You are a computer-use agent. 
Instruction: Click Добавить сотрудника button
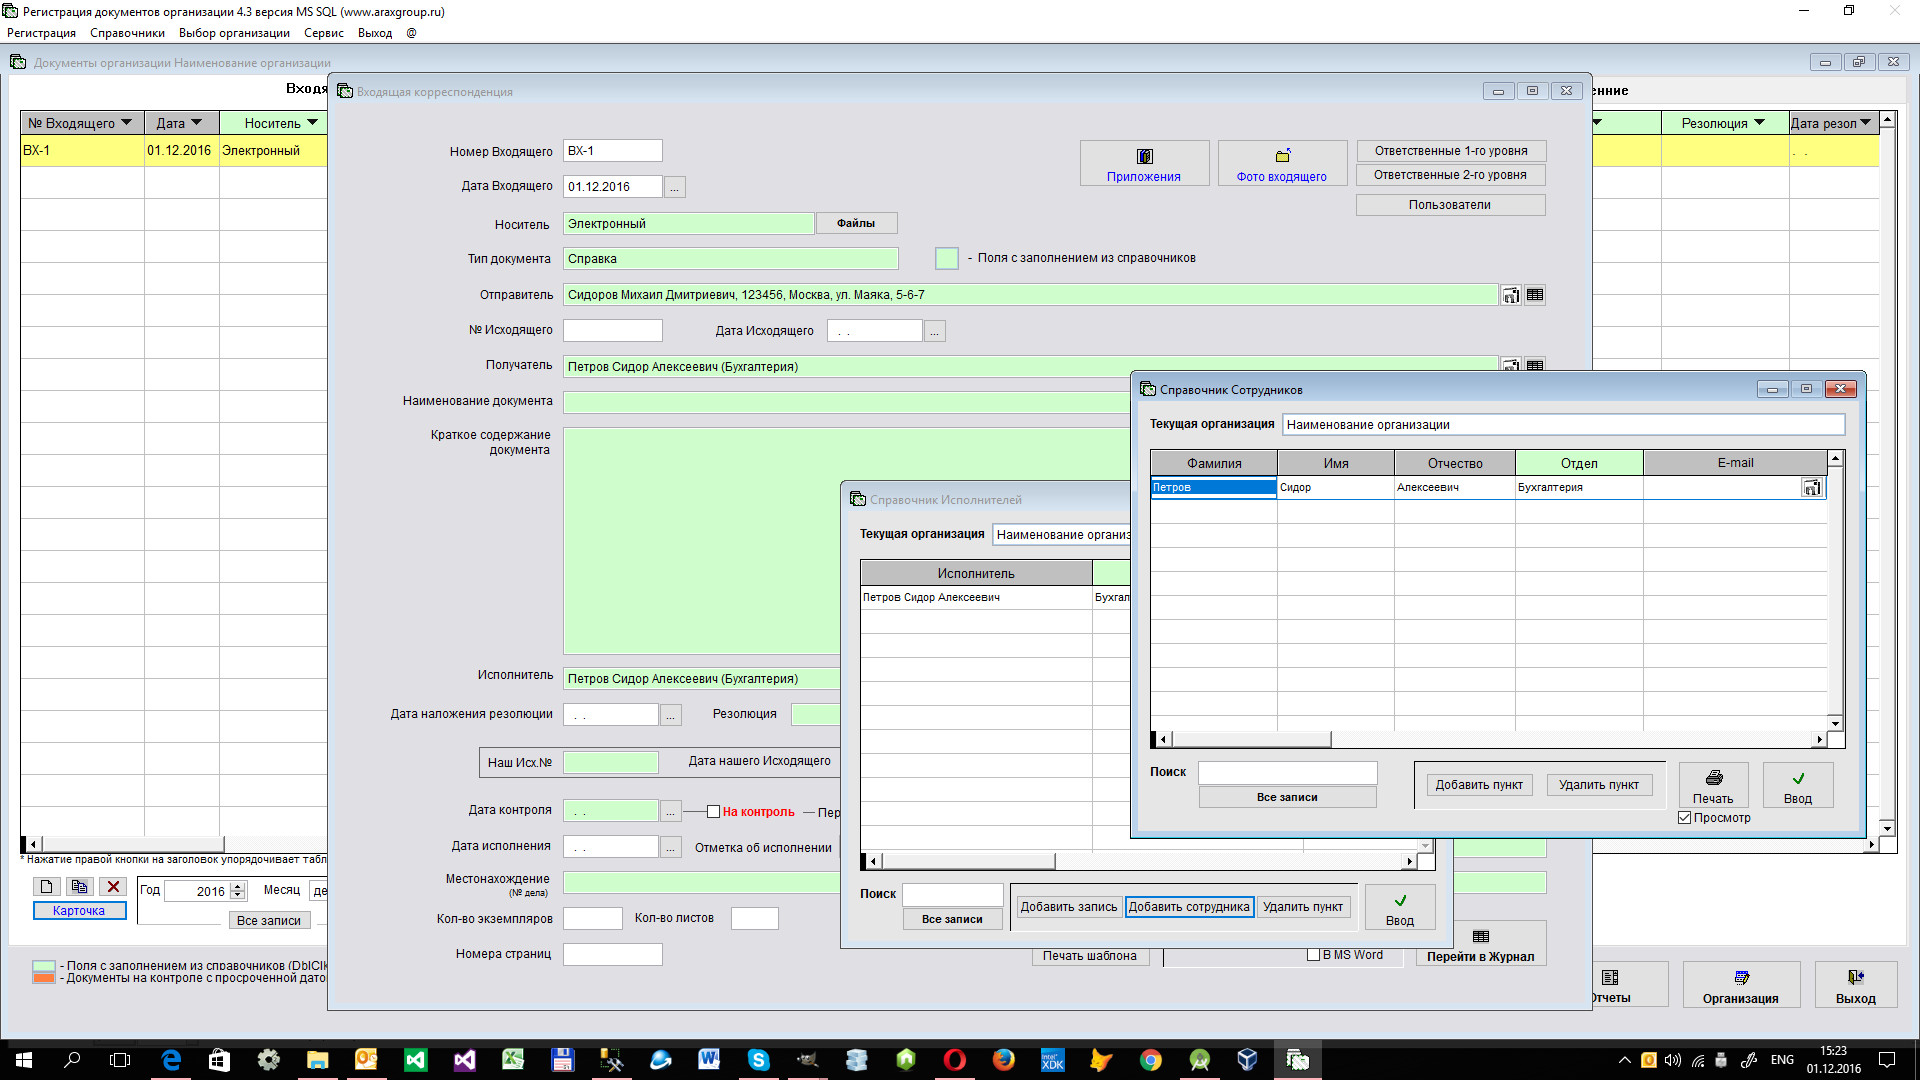pos(1188,907)
